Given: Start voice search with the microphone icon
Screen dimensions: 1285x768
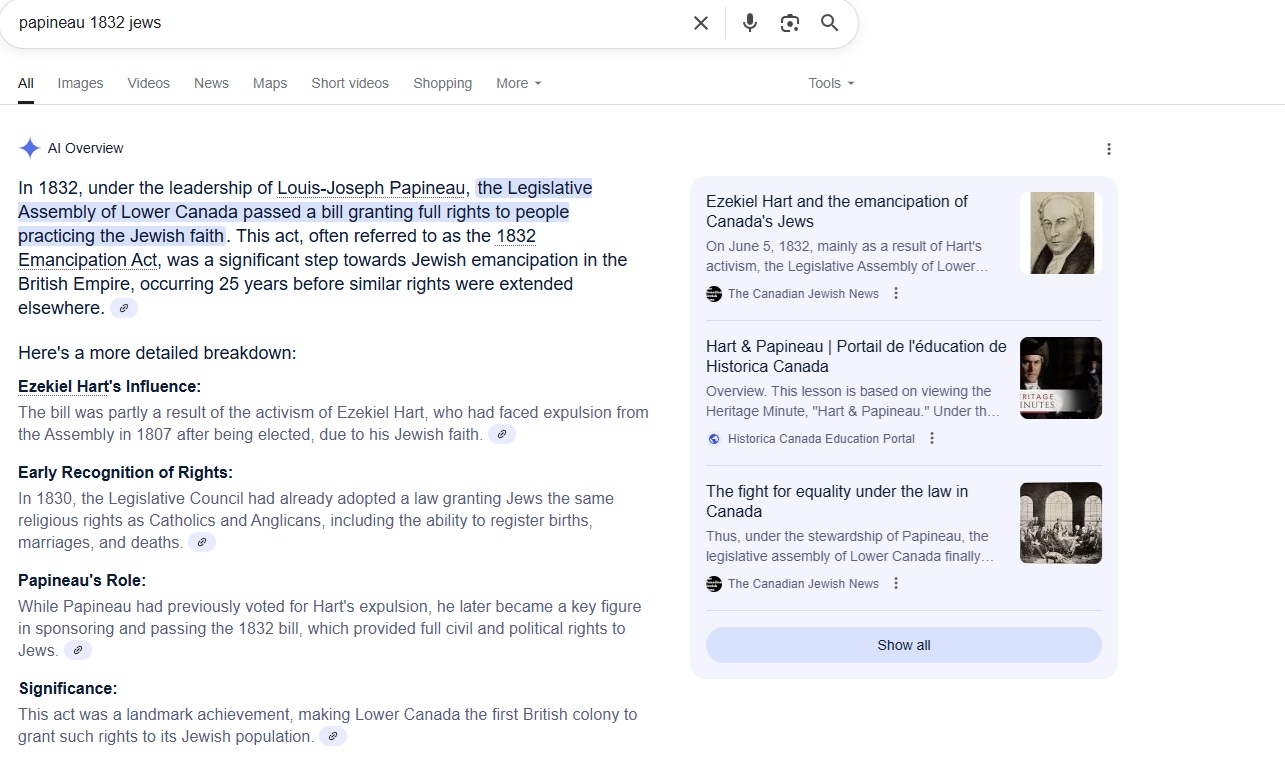Looking at the screenshot, I should click(750, 23).
